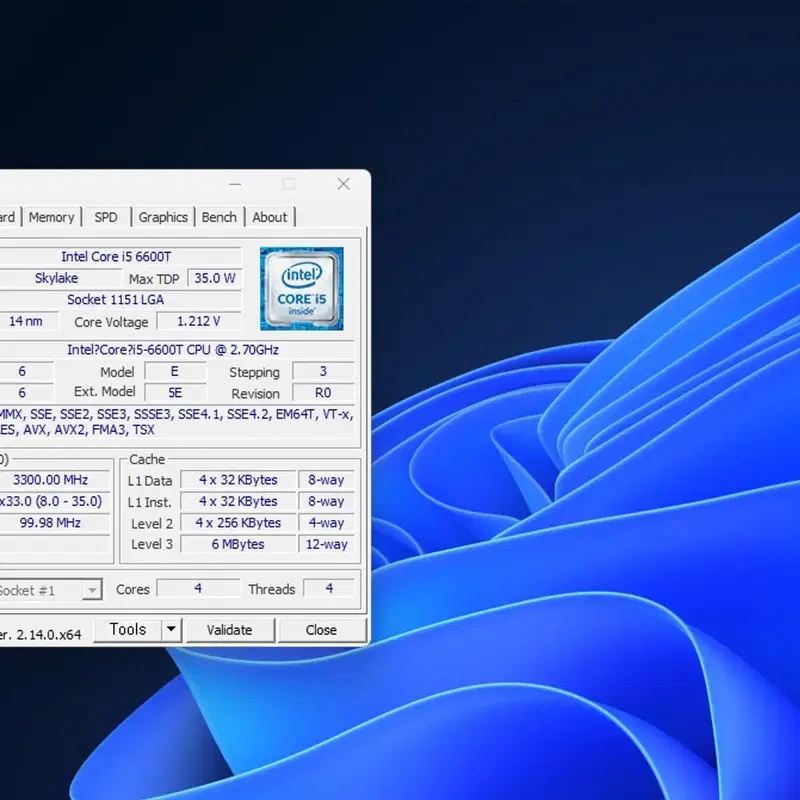Expand the Tools dropdown arrow
Image resolution: width=800 pixels, height=800 pixels.
172,630
